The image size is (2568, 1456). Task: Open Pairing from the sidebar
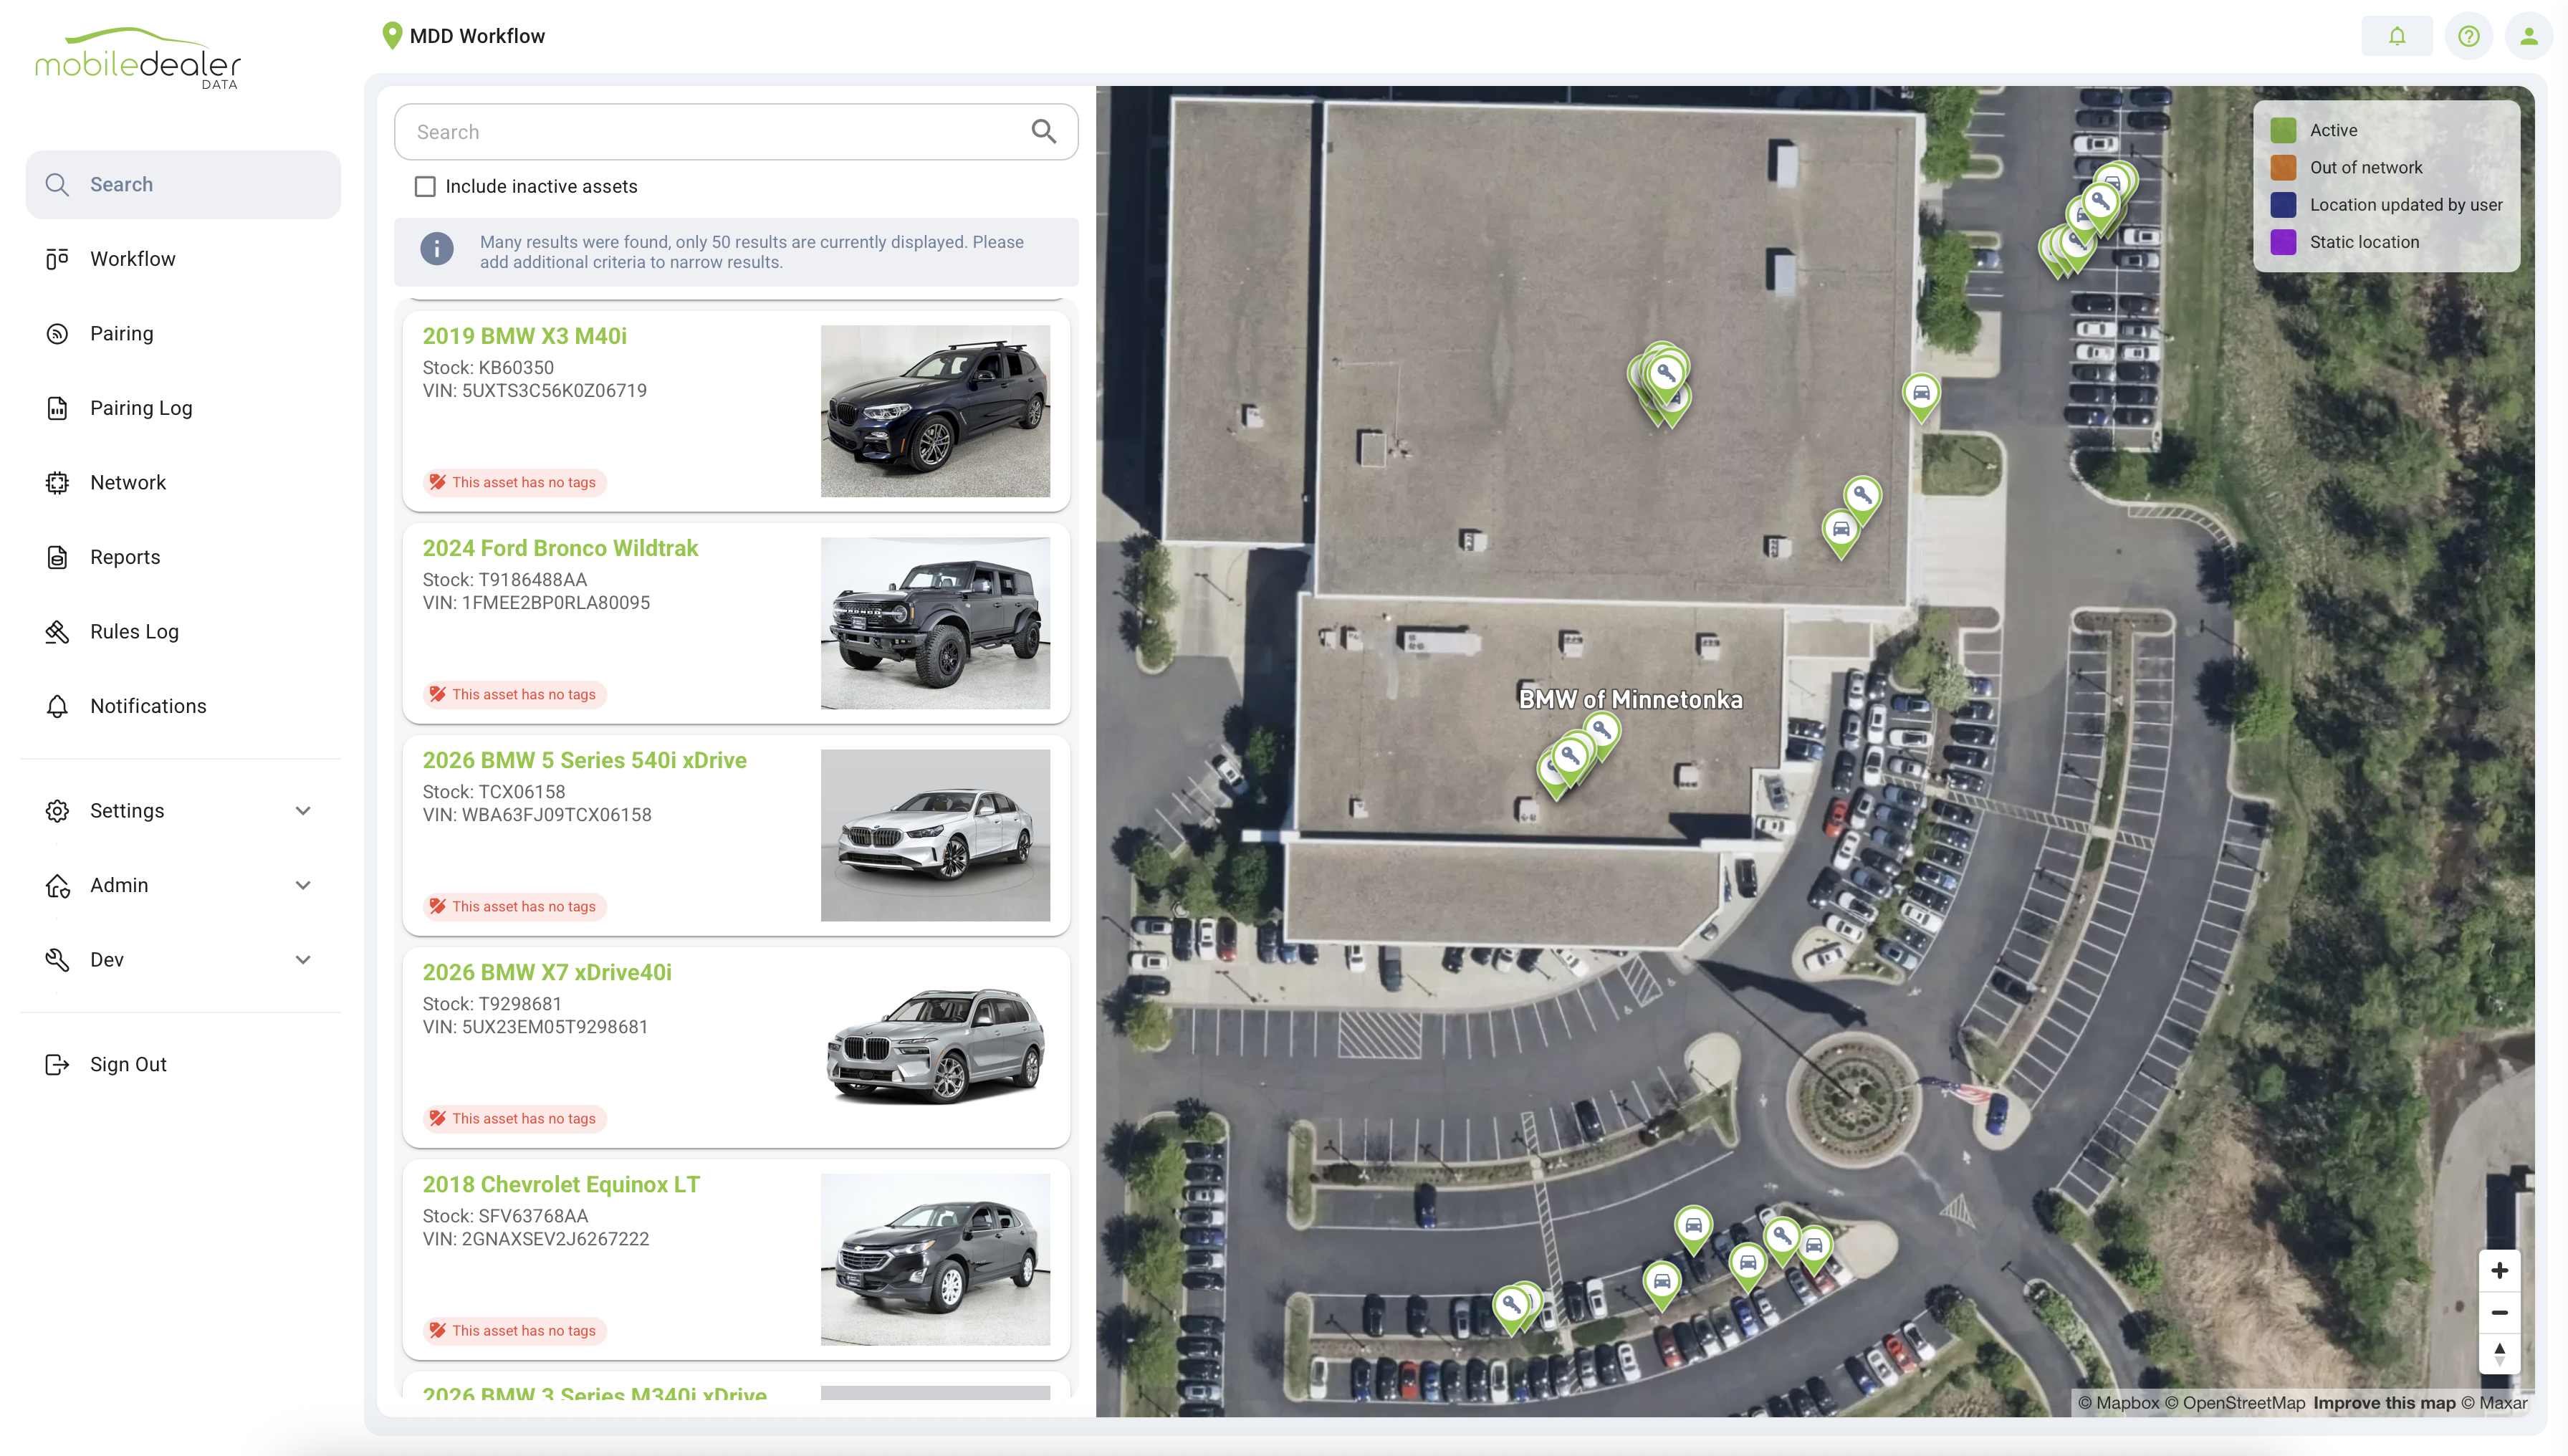[183, 333]
